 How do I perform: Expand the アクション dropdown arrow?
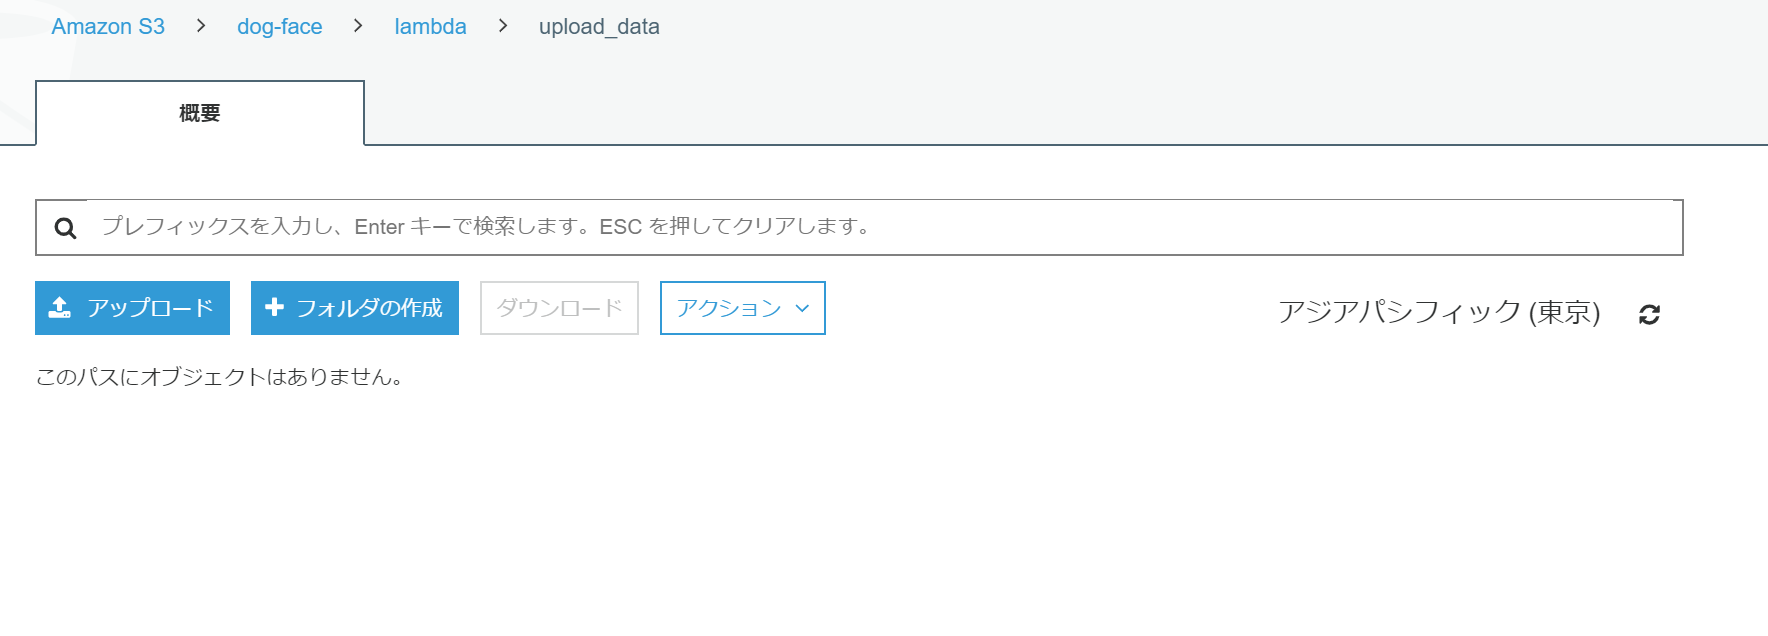point(802,309)
